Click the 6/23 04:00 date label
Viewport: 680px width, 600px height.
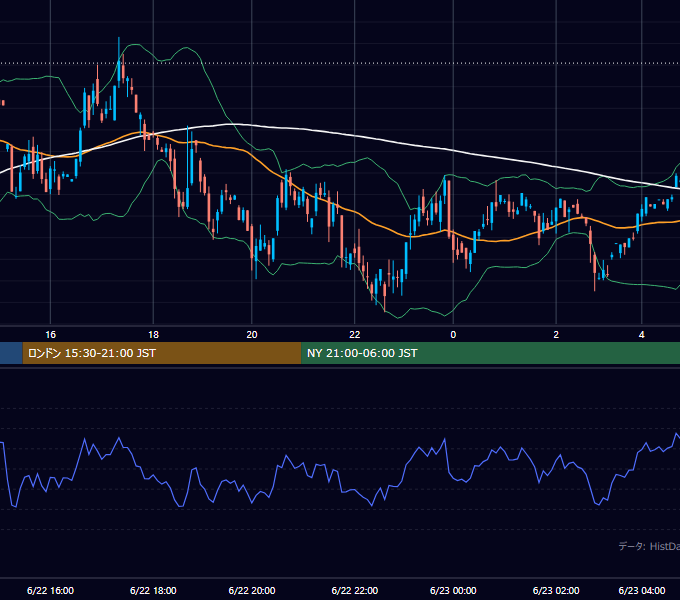coord(642,590)
